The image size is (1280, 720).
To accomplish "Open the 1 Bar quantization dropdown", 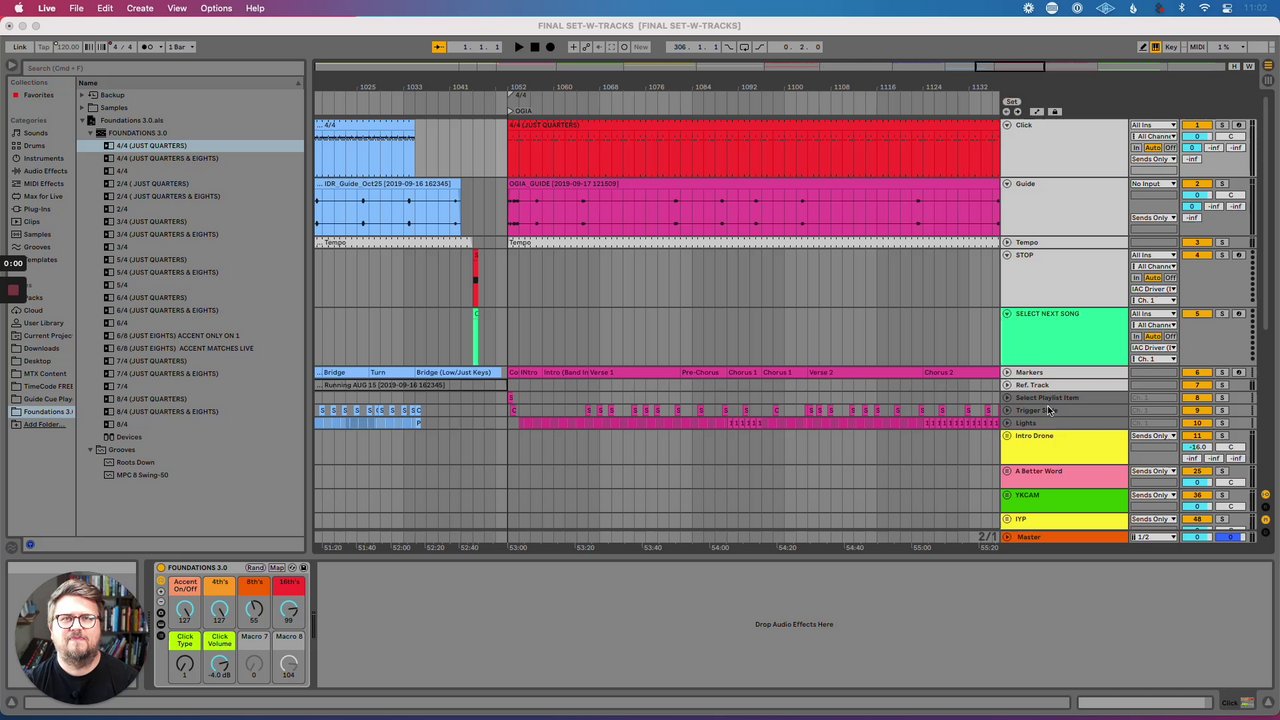I will pyautogui.click(x=180, y=47).
